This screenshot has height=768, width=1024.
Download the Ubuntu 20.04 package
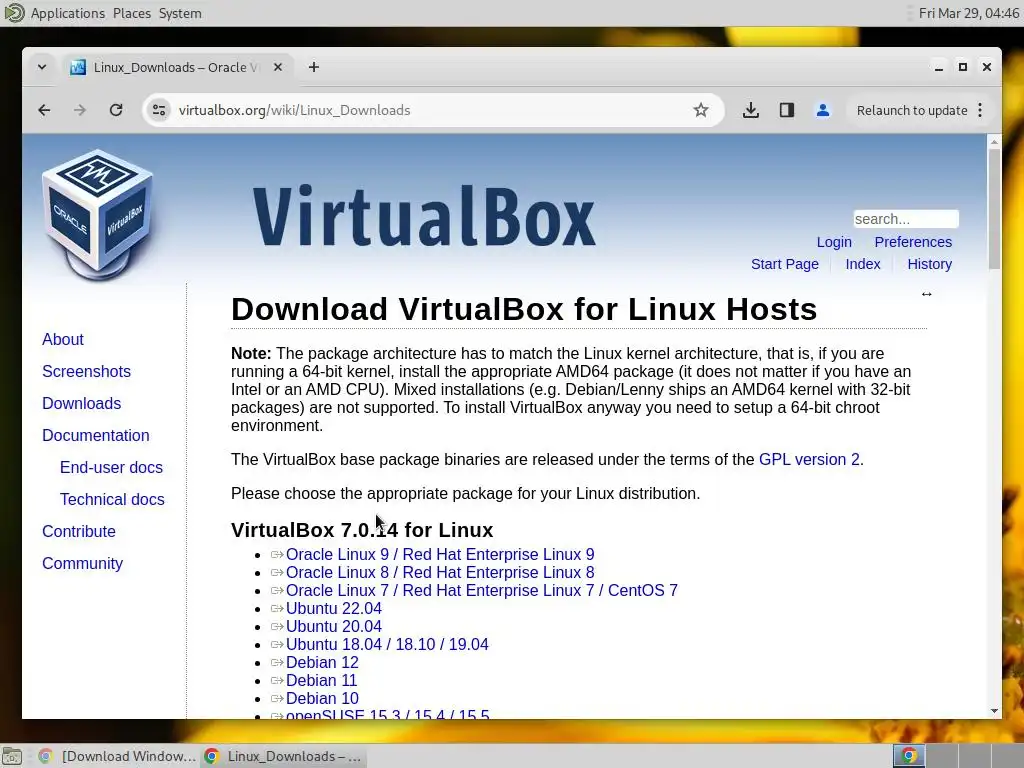334,626
